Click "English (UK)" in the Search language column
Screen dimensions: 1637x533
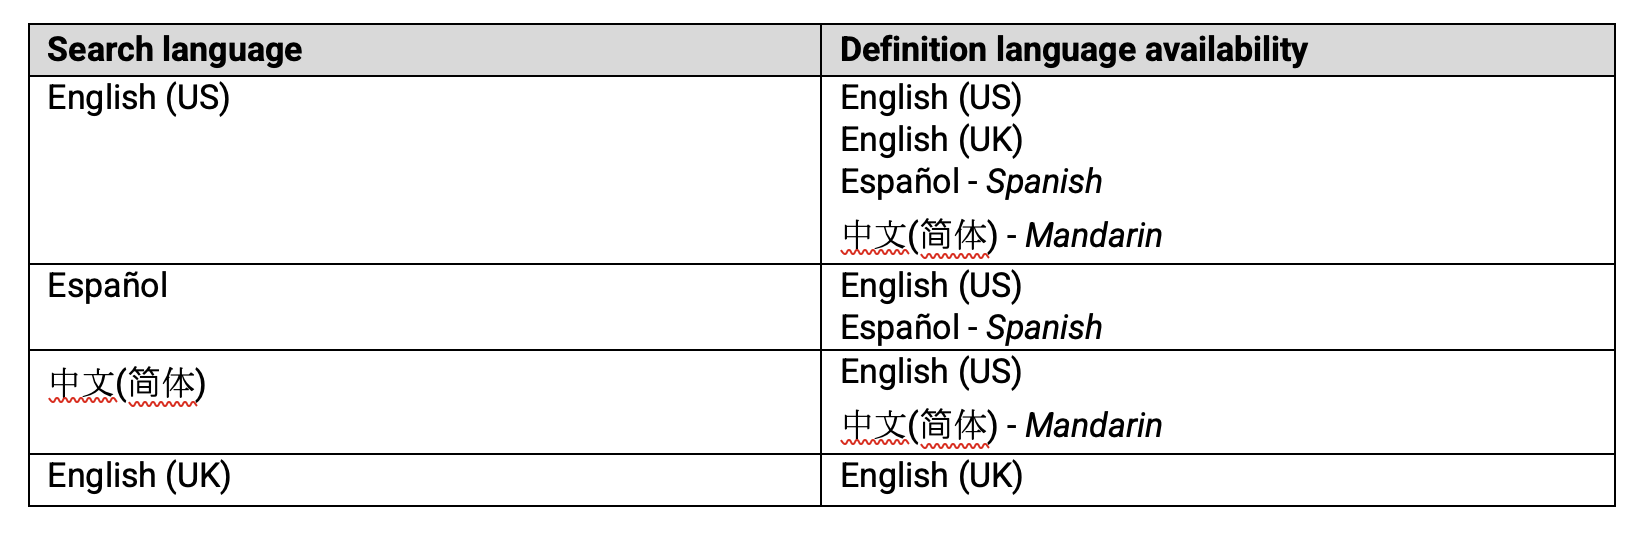pos(139,476)
